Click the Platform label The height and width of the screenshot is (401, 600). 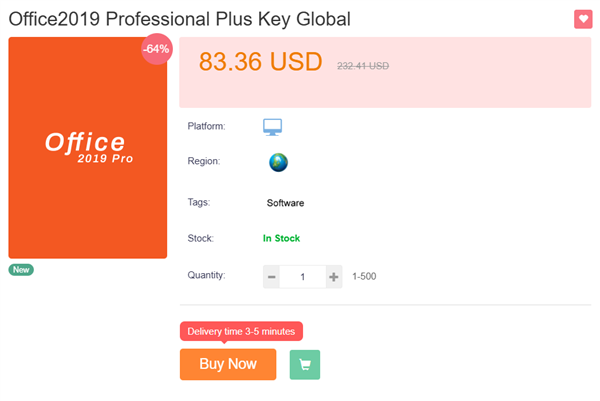tap(206, 127)
